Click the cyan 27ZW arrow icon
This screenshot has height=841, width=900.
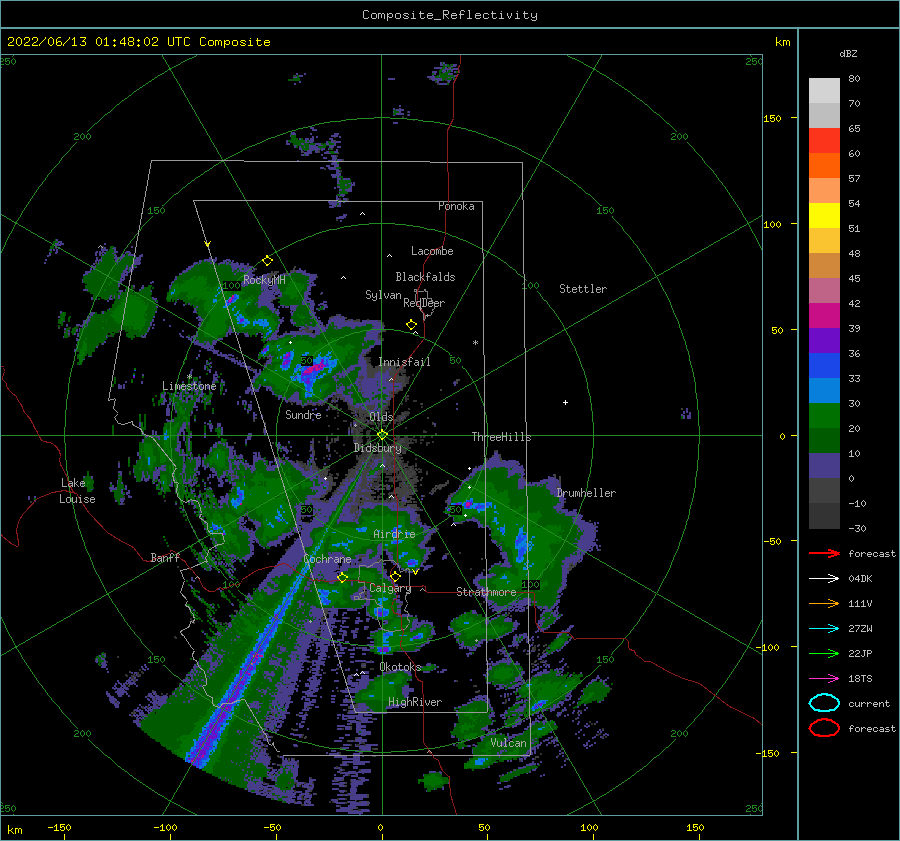click(824, 629)
